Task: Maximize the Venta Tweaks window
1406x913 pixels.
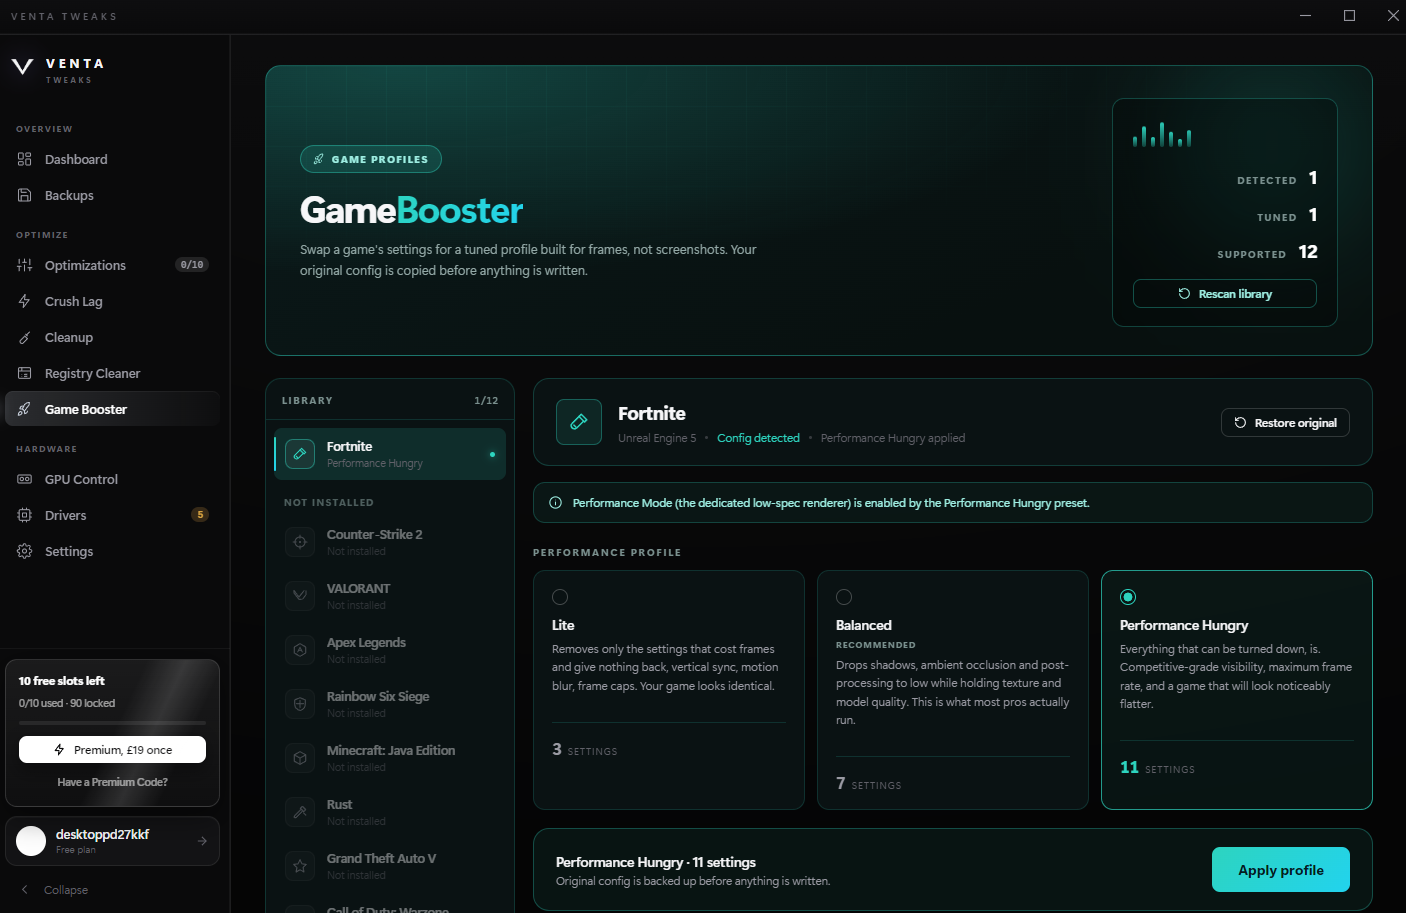Action: [1349, 15]
